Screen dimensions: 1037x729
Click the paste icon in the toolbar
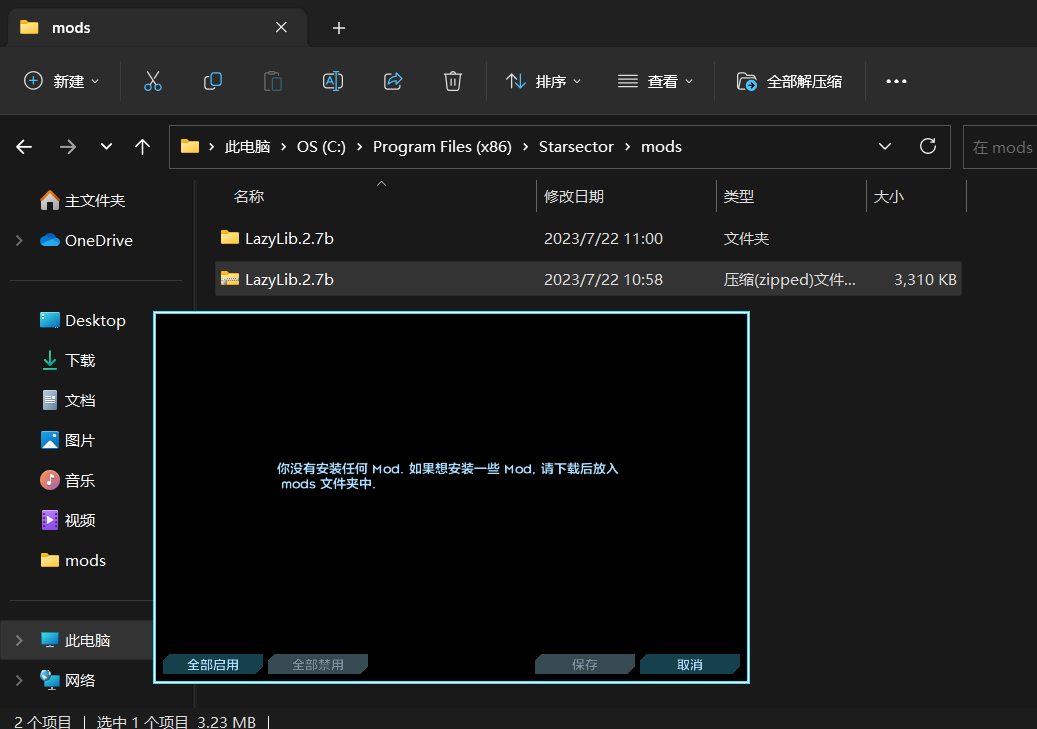[x=272, y=81]
